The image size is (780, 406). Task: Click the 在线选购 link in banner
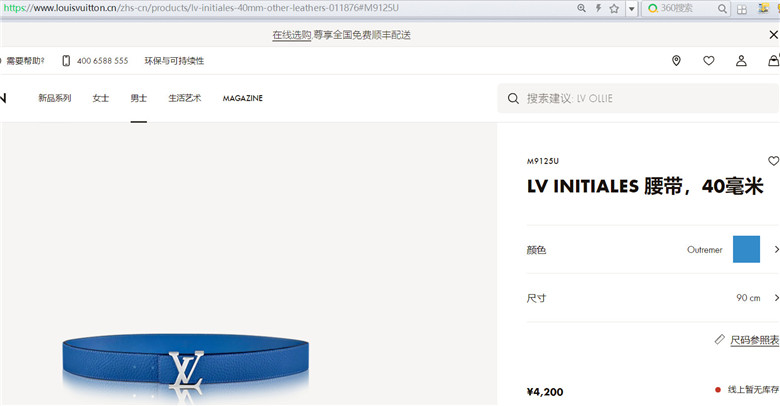[x=292, y=35]
